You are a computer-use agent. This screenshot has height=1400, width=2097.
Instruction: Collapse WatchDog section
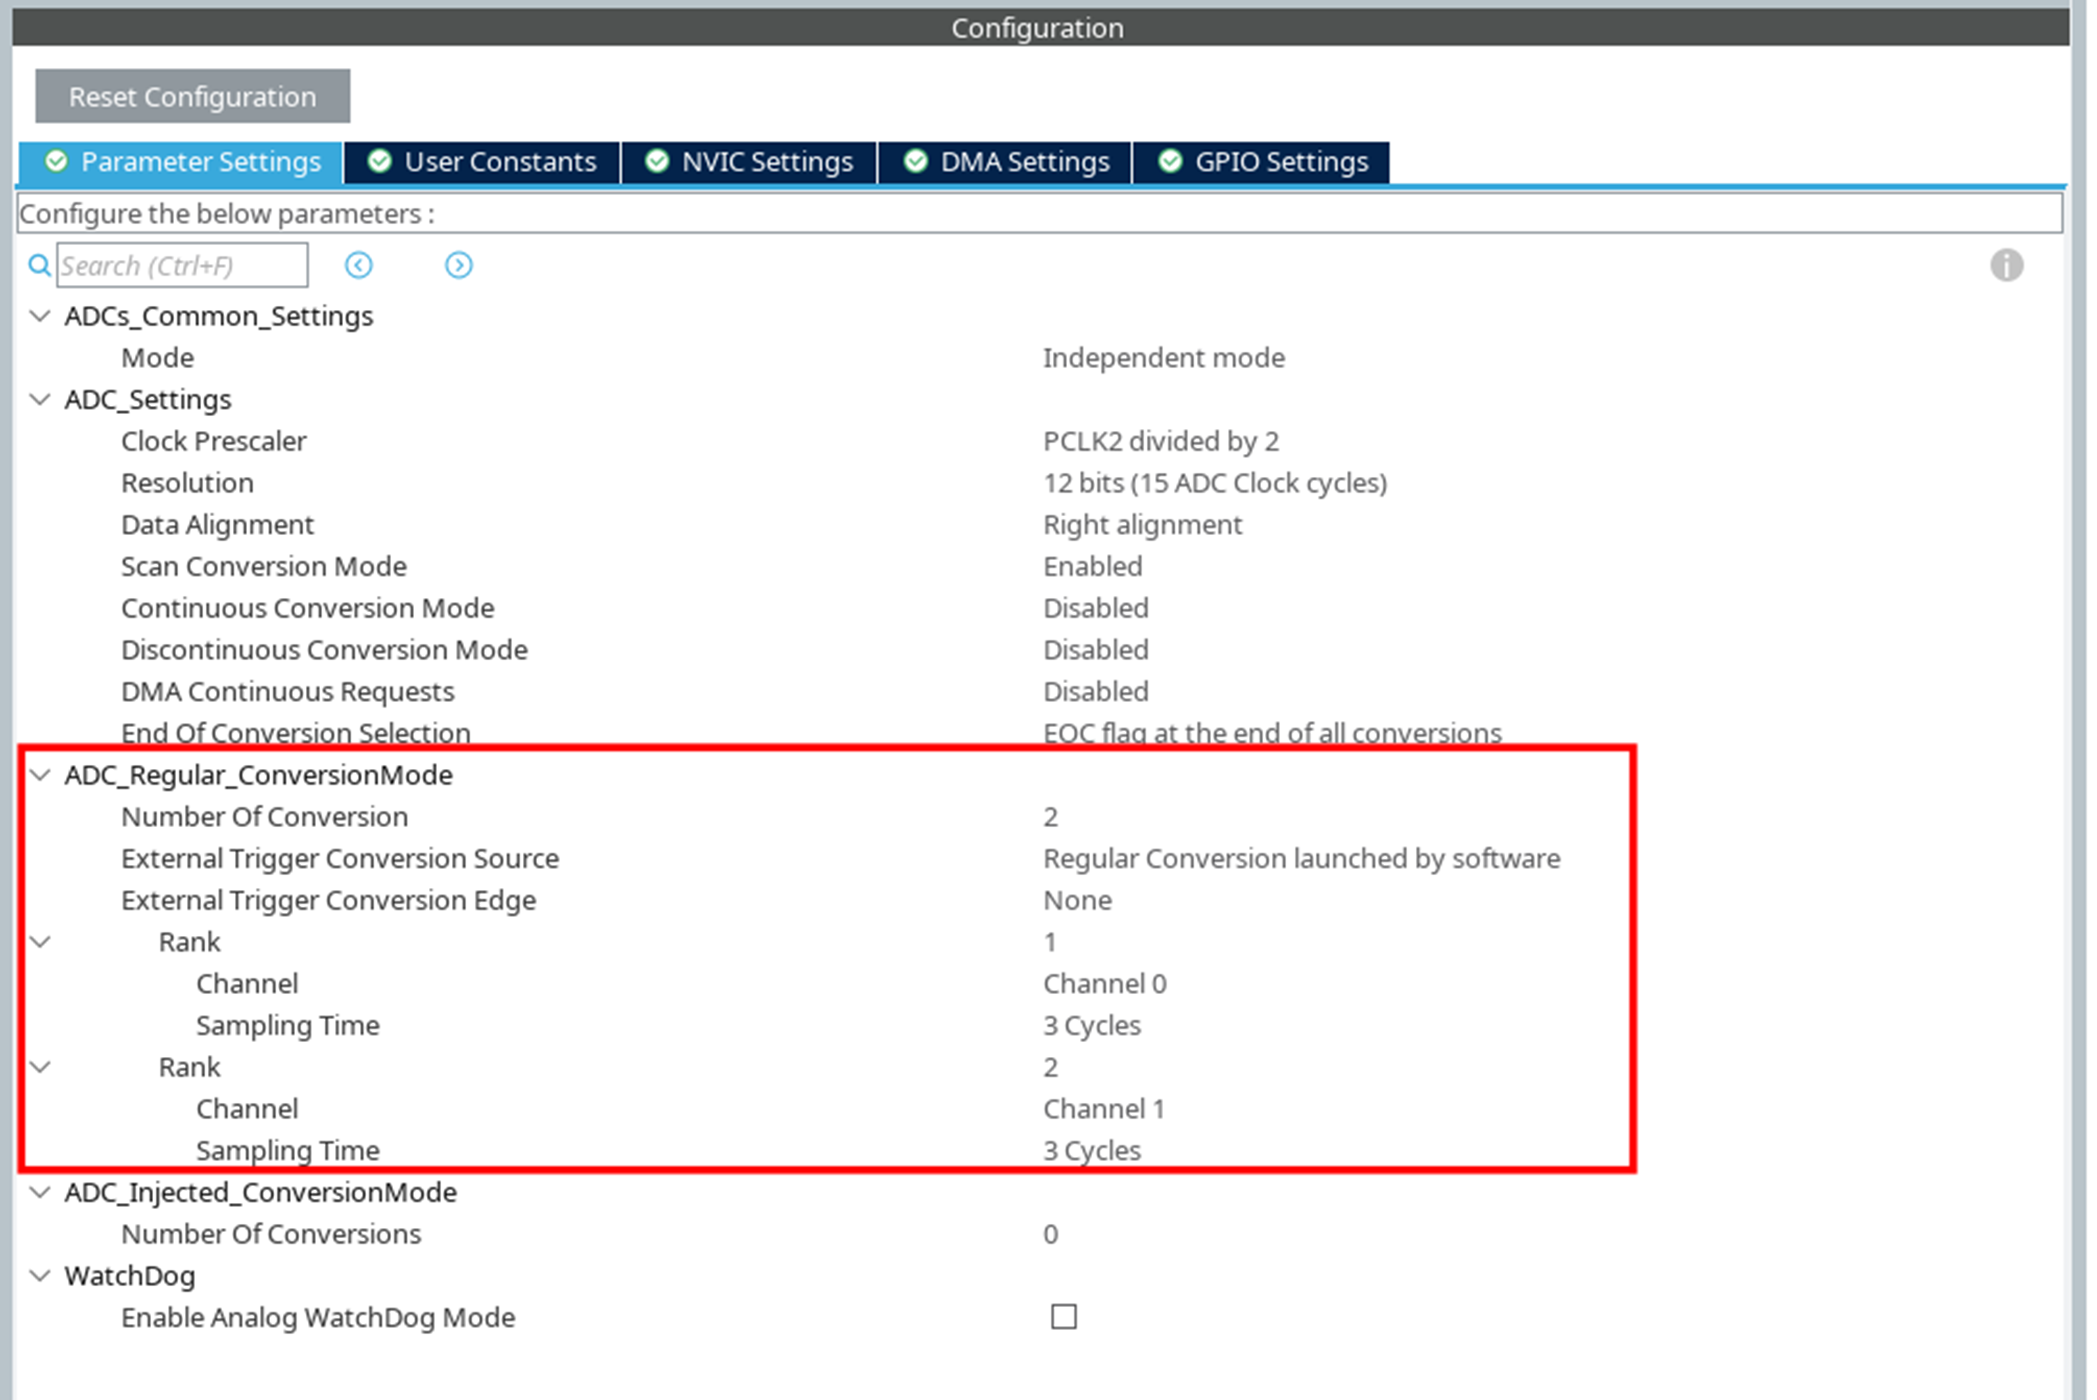40,1276
